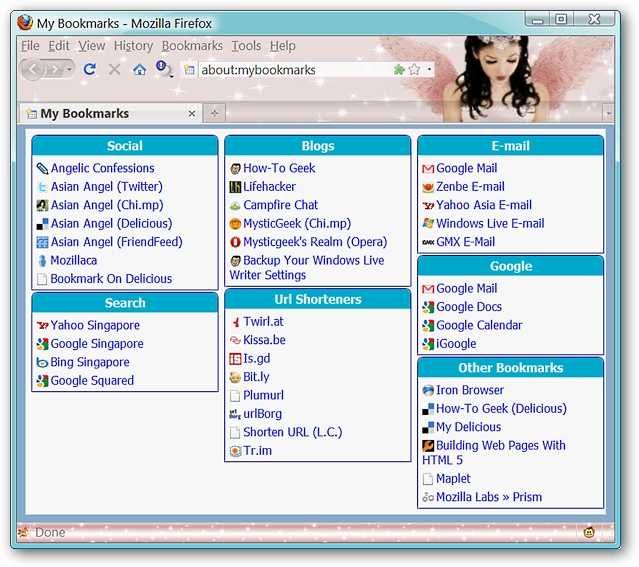The width and height of the screenshot is (639, 567).
Task: Click the Lifehacker favicon
Action: click(x=235, y=187)
